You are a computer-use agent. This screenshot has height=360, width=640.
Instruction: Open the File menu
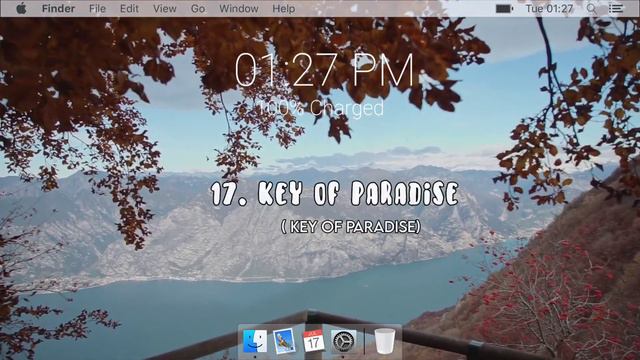pos(97,9)
